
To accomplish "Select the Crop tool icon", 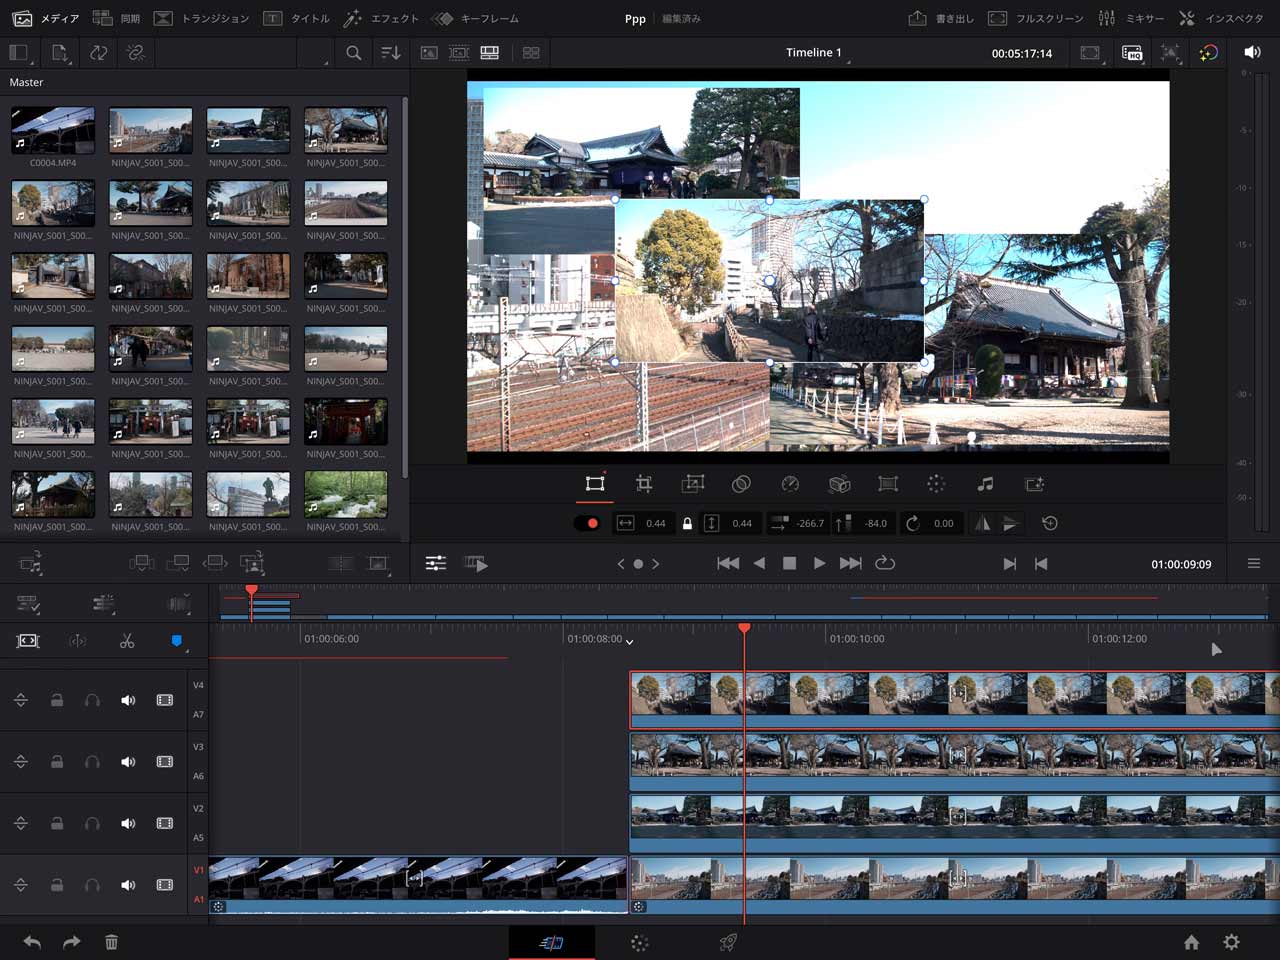I will tap(644, 484).
